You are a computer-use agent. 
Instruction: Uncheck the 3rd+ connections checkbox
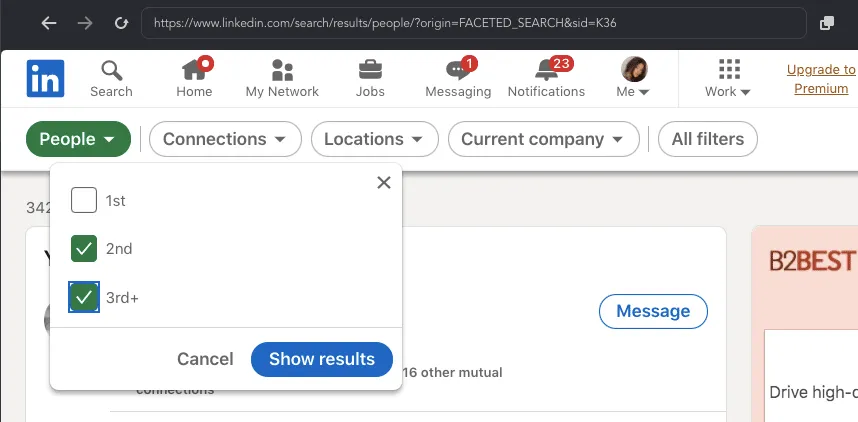[84, 297]
